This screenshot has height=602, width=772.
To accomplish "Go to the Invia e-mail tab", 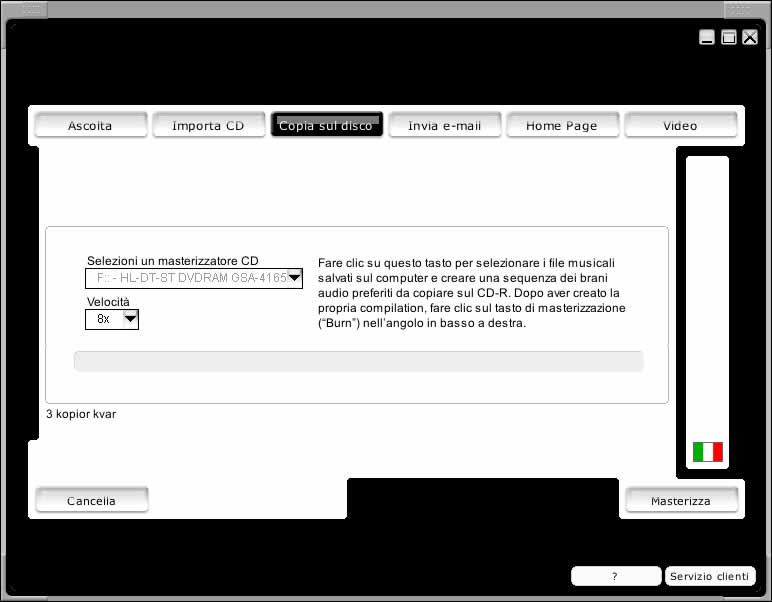I will point(444,125).
